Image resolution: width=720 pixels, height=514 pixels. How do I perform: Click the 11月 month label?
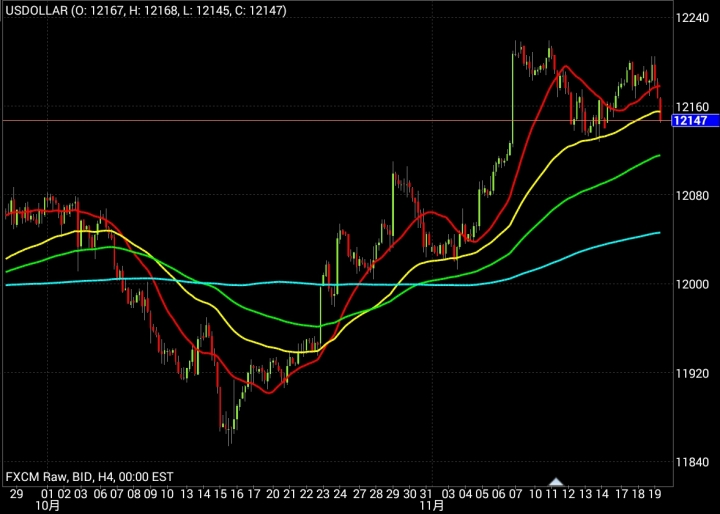point(432,506)
